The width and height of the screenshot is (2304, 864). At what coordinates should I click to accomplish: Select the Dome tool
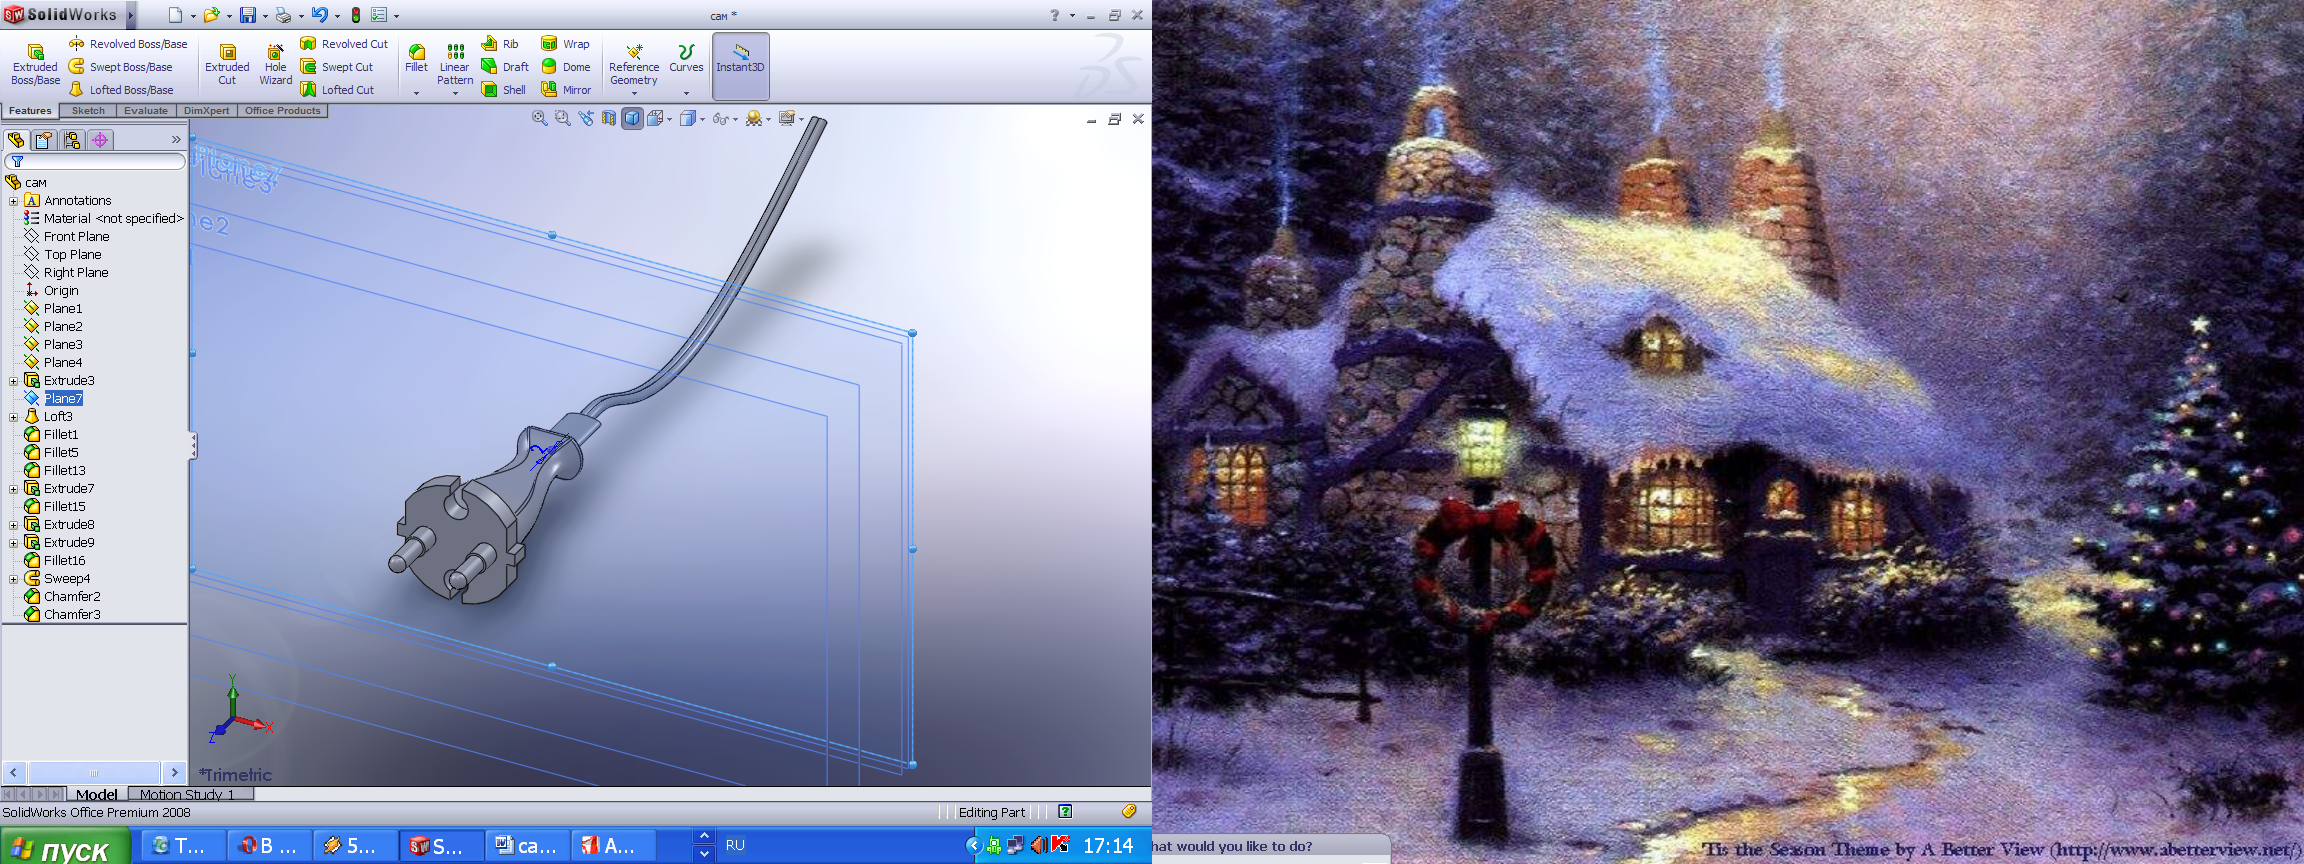[565, 67]
